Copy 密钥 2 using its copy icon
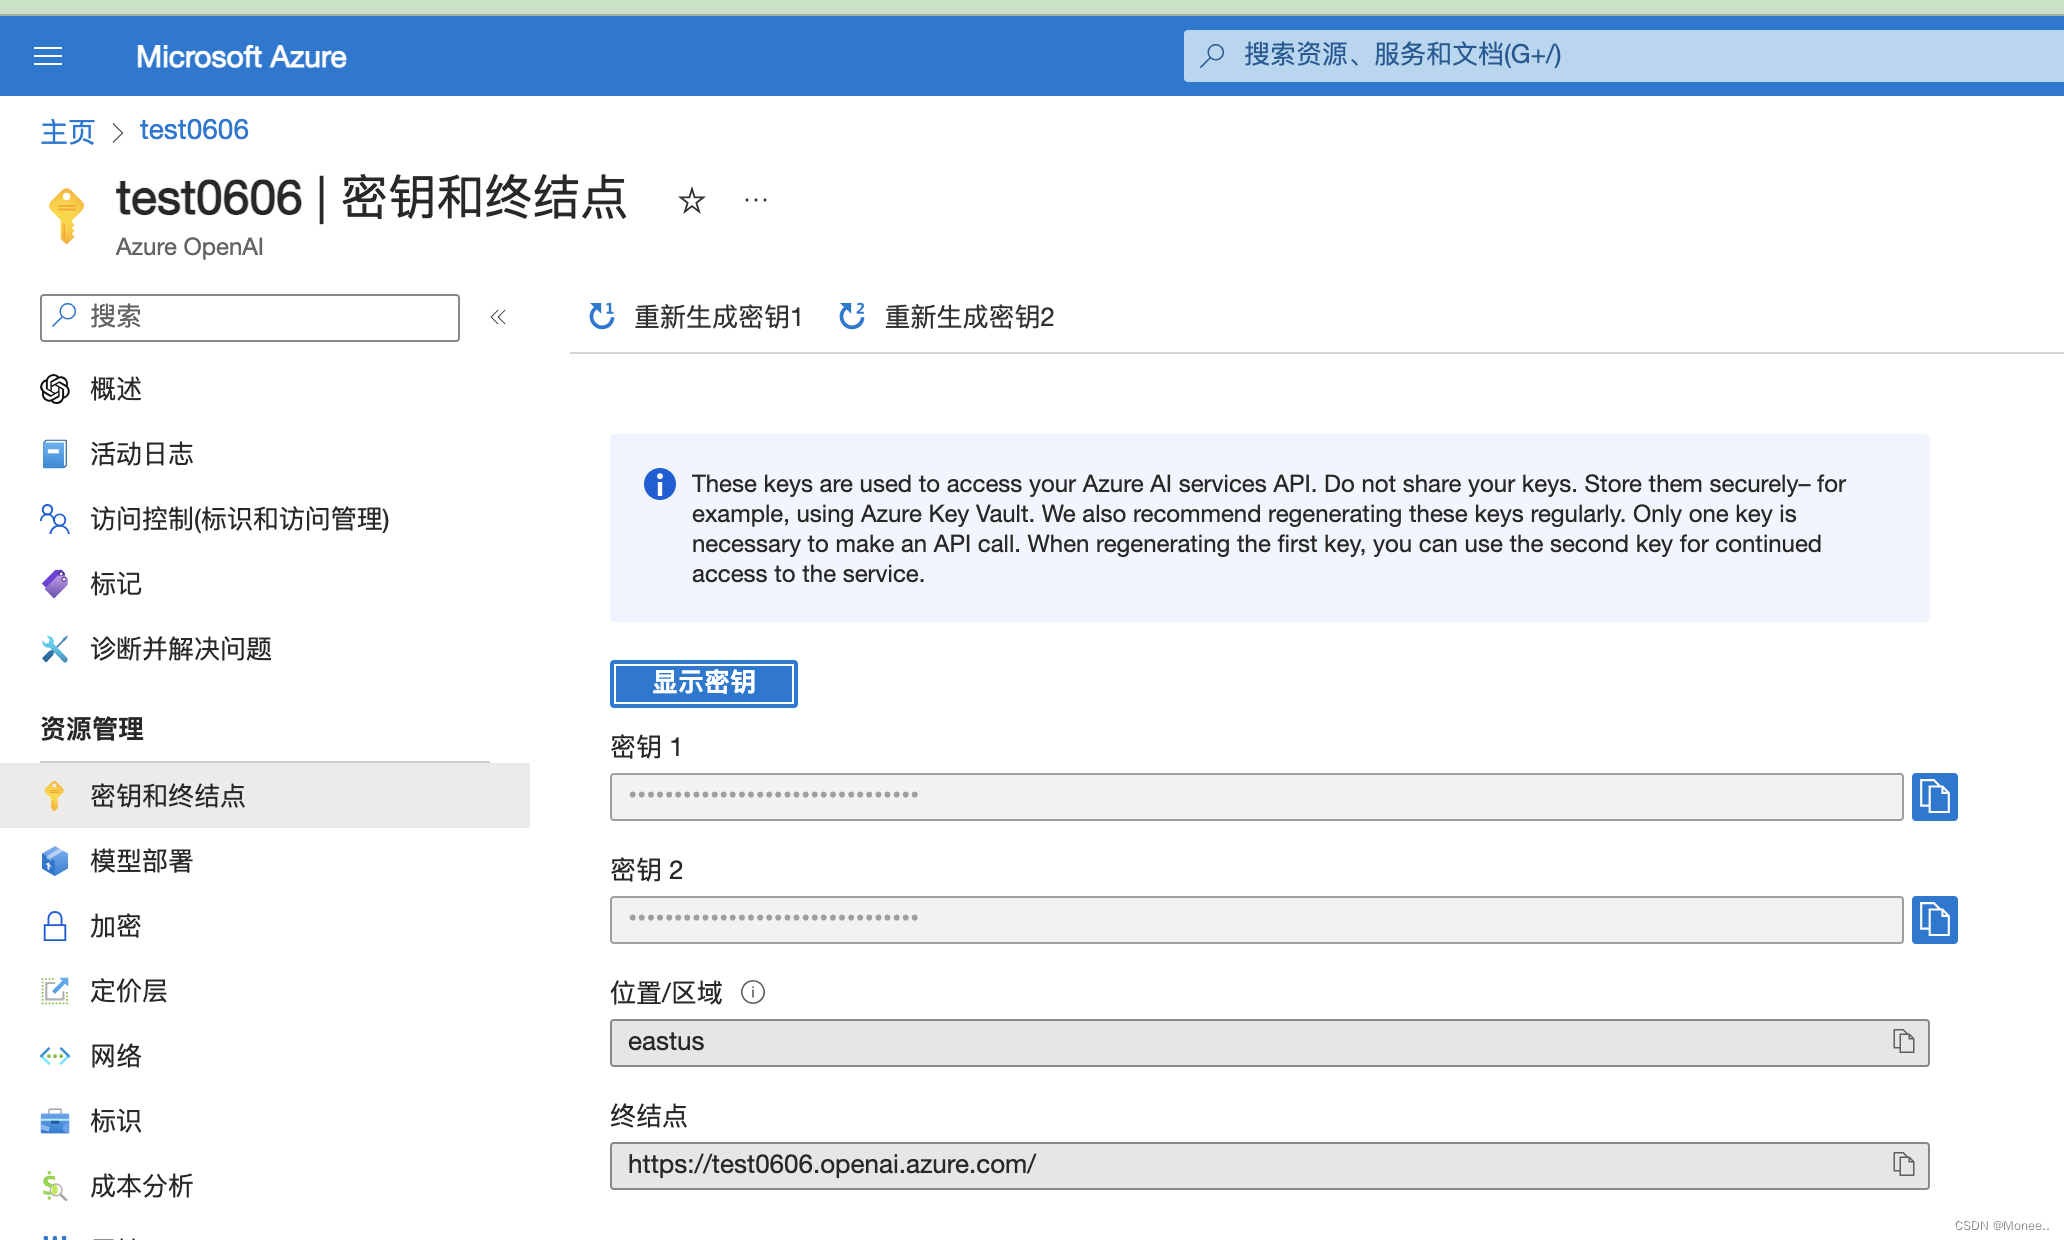 click(x=1934, y=920)
